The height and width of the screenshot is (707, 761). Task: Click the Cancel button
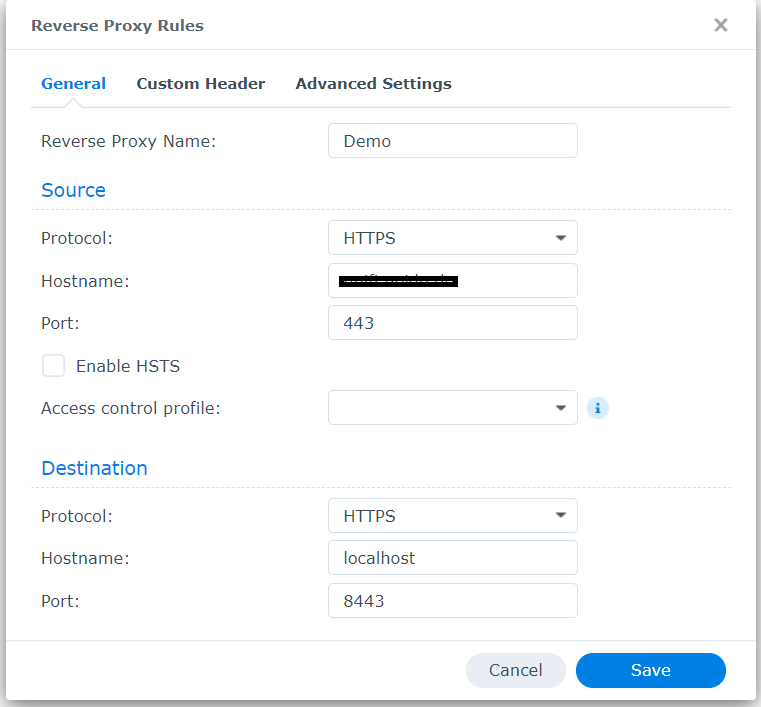(x=515, y=670)
